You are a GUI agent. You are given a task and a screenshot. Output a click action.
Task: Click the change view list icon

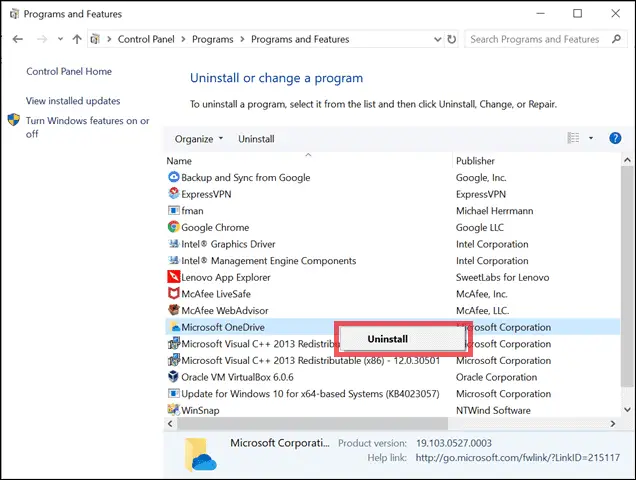pyautogui.click(x=573, y=138)
